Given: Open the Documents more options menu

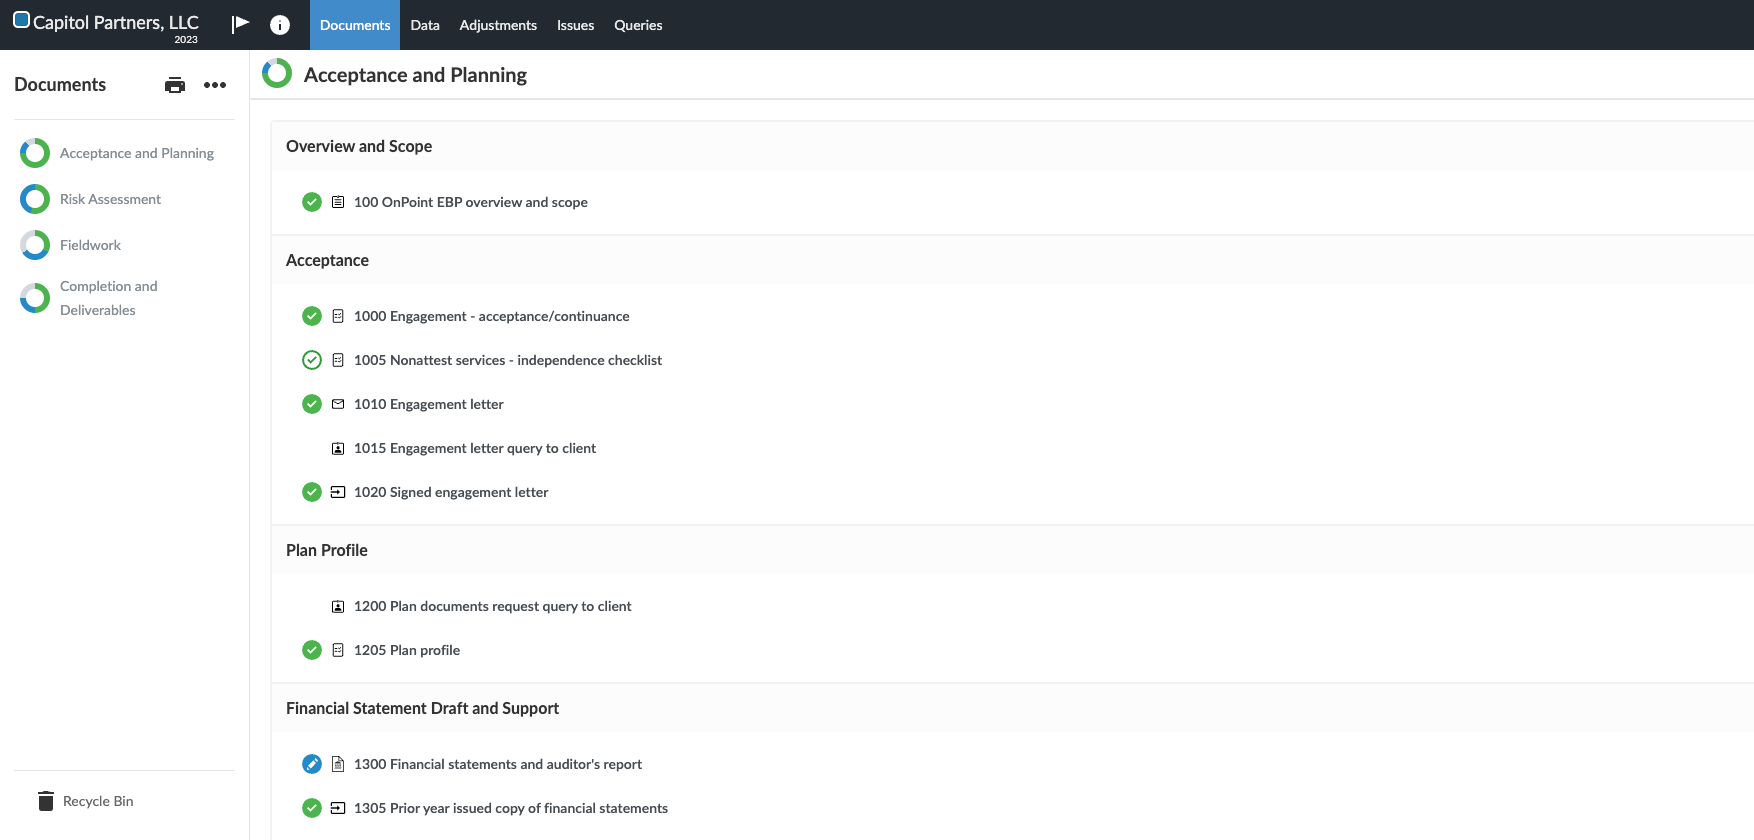Looking at the screenshot, I should click(215, 85).
